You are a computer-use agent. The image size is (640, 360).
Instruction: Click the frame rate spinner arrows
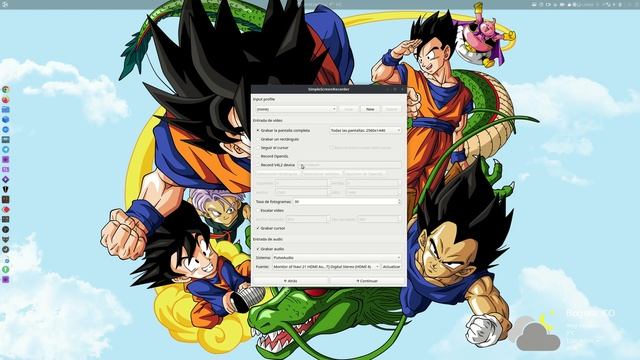[x=399, y=202]
